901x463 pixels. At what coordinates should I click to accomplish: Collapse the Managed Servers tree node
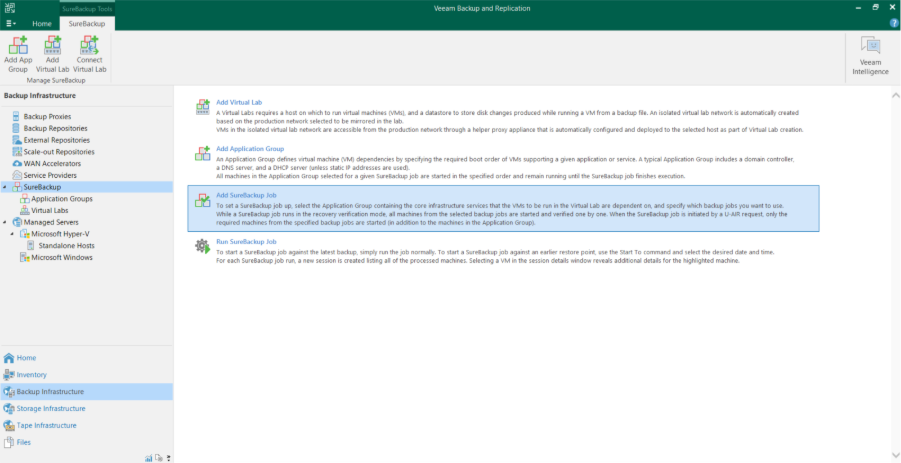pyautogui.click(x=6, y=222)
